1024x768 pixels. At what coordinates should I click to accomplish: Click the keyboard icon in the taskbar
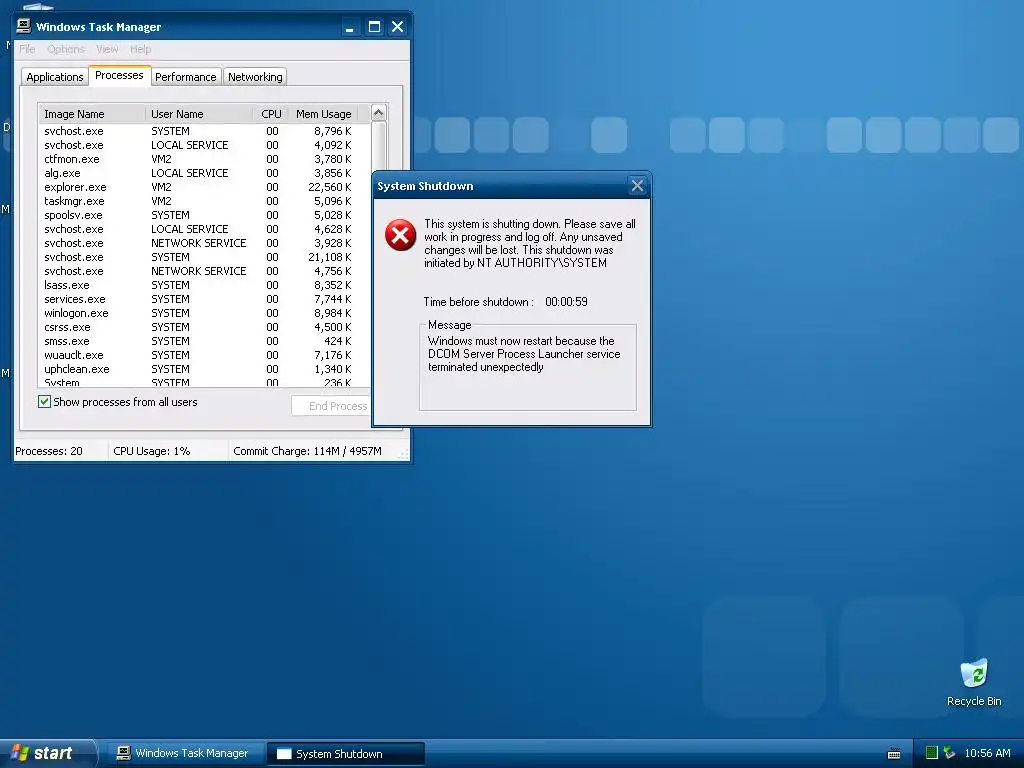894,754
